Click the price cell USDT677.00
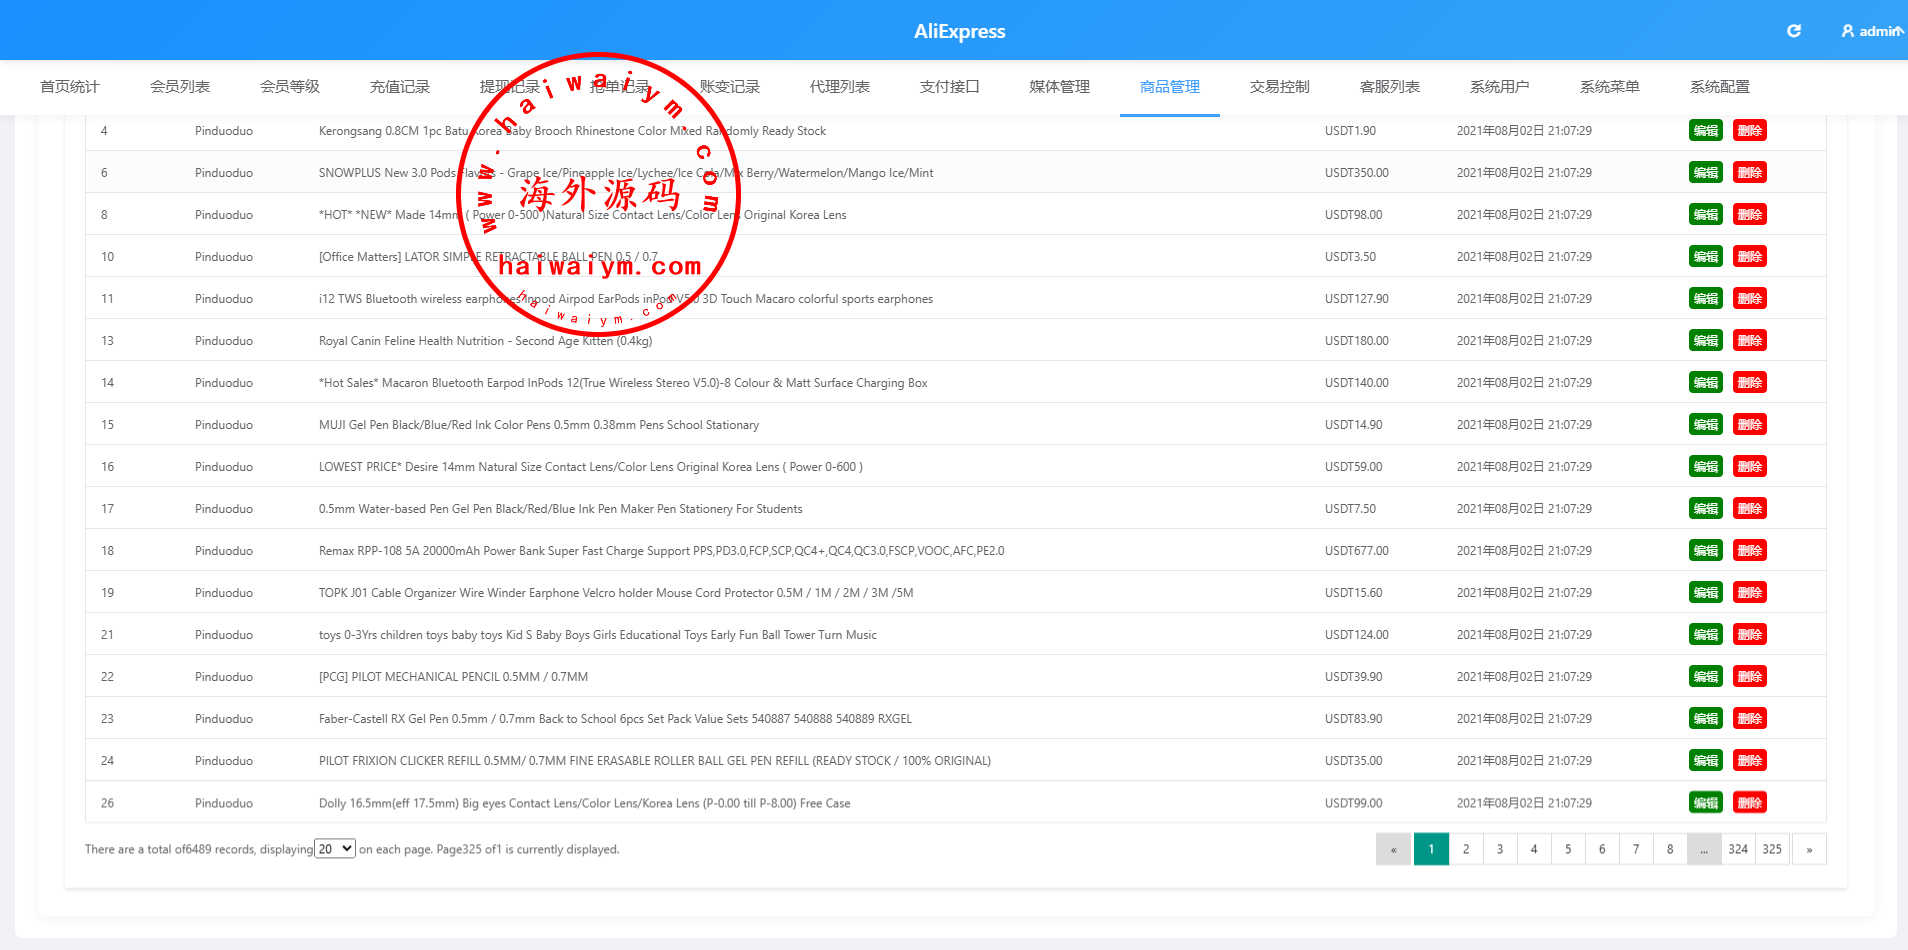The height and width of the screenshot is (950, 1908). (x=1357, y=551)
